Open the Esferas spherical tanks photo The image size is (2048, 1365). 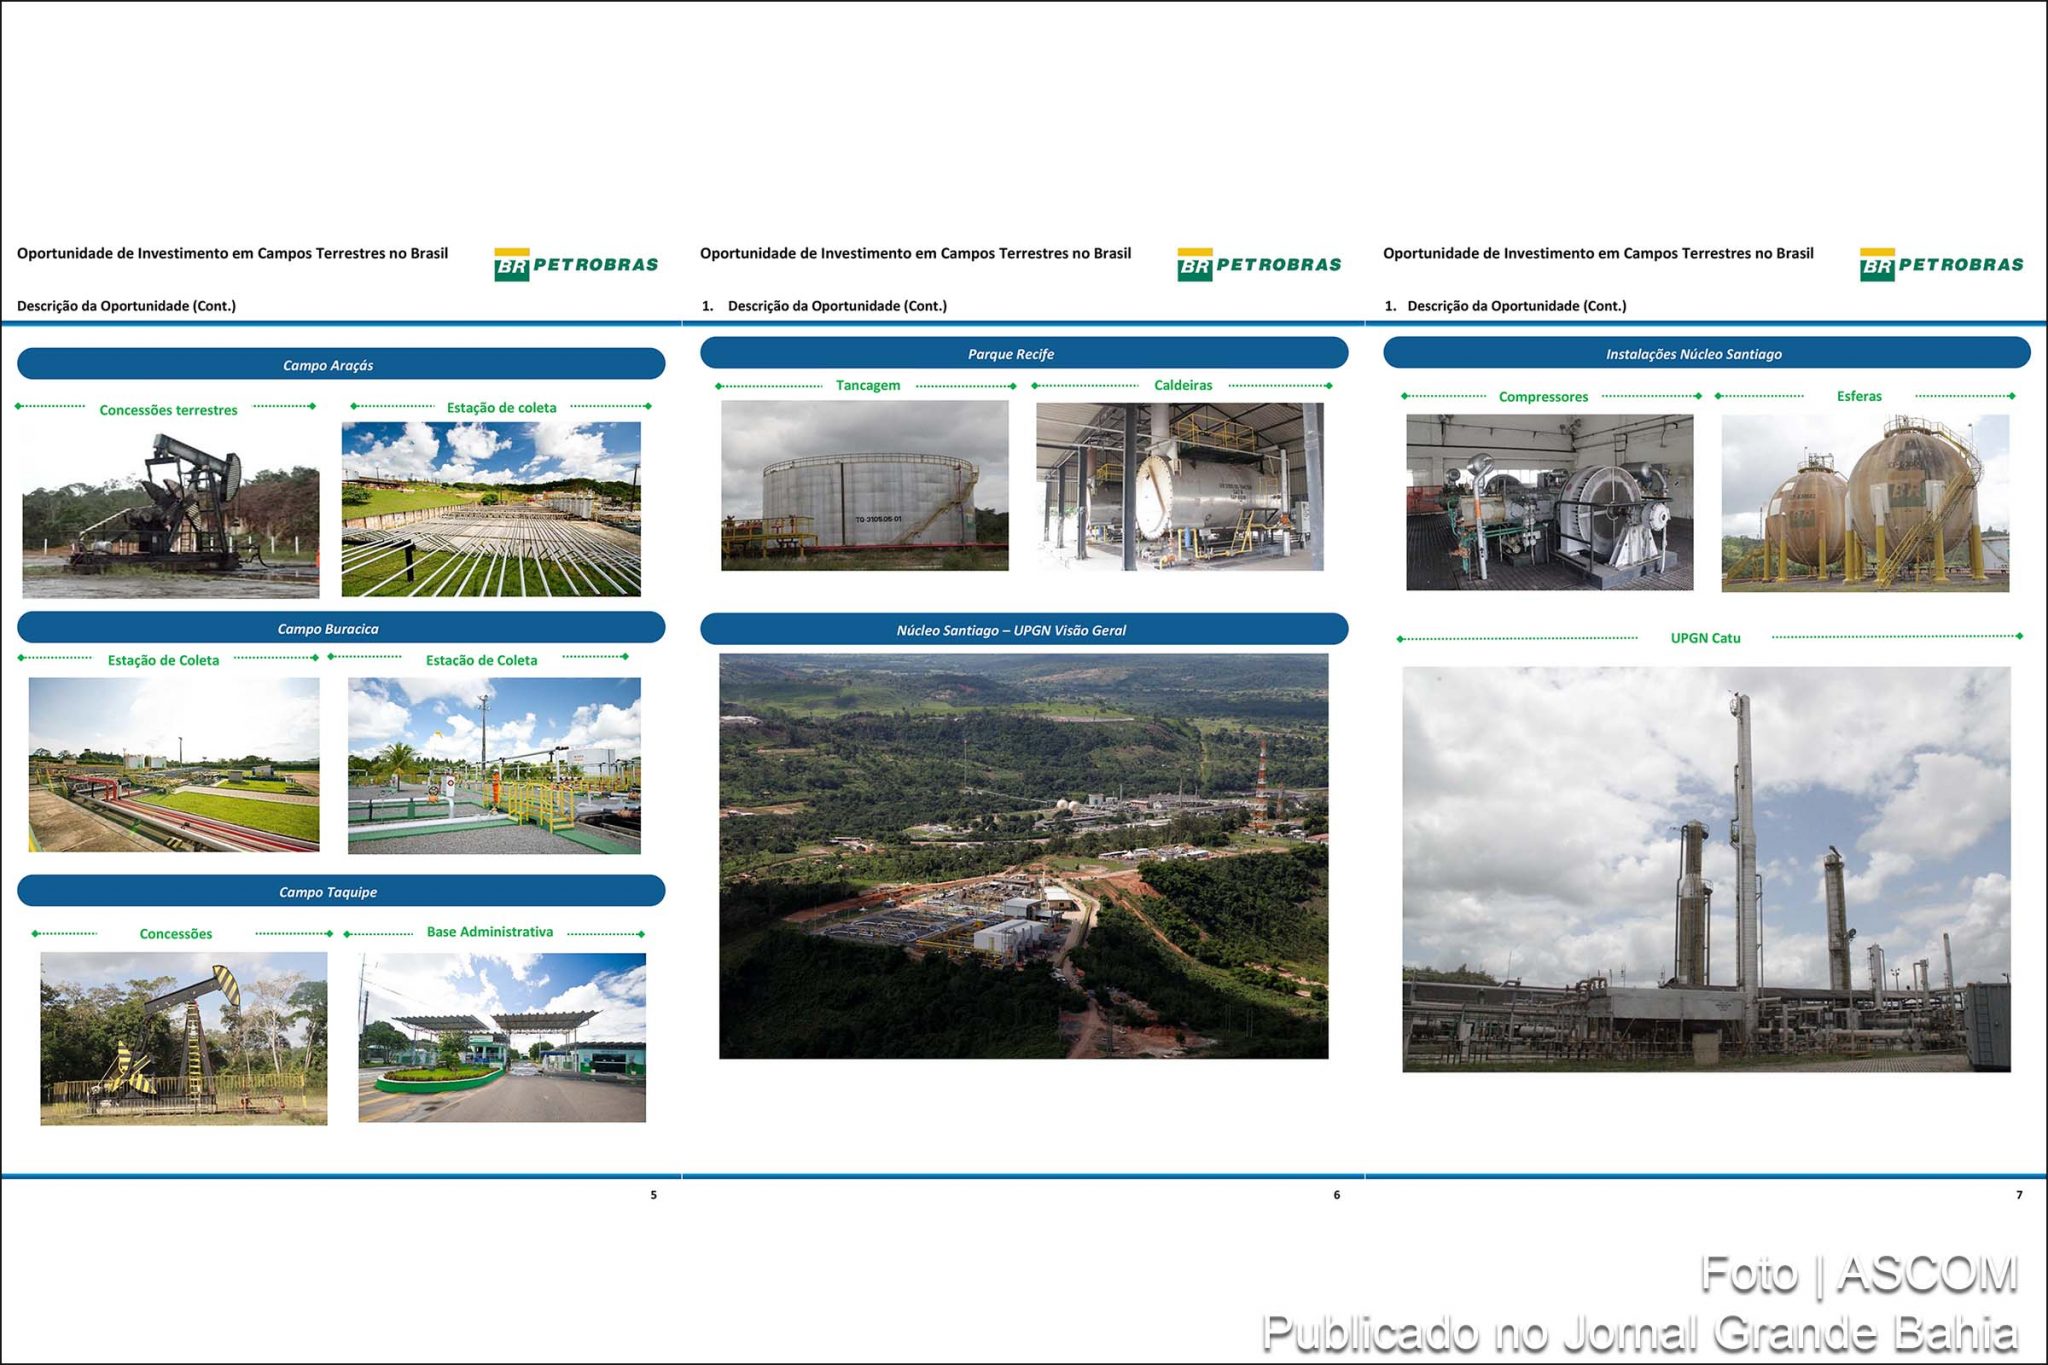[1865, 504]
